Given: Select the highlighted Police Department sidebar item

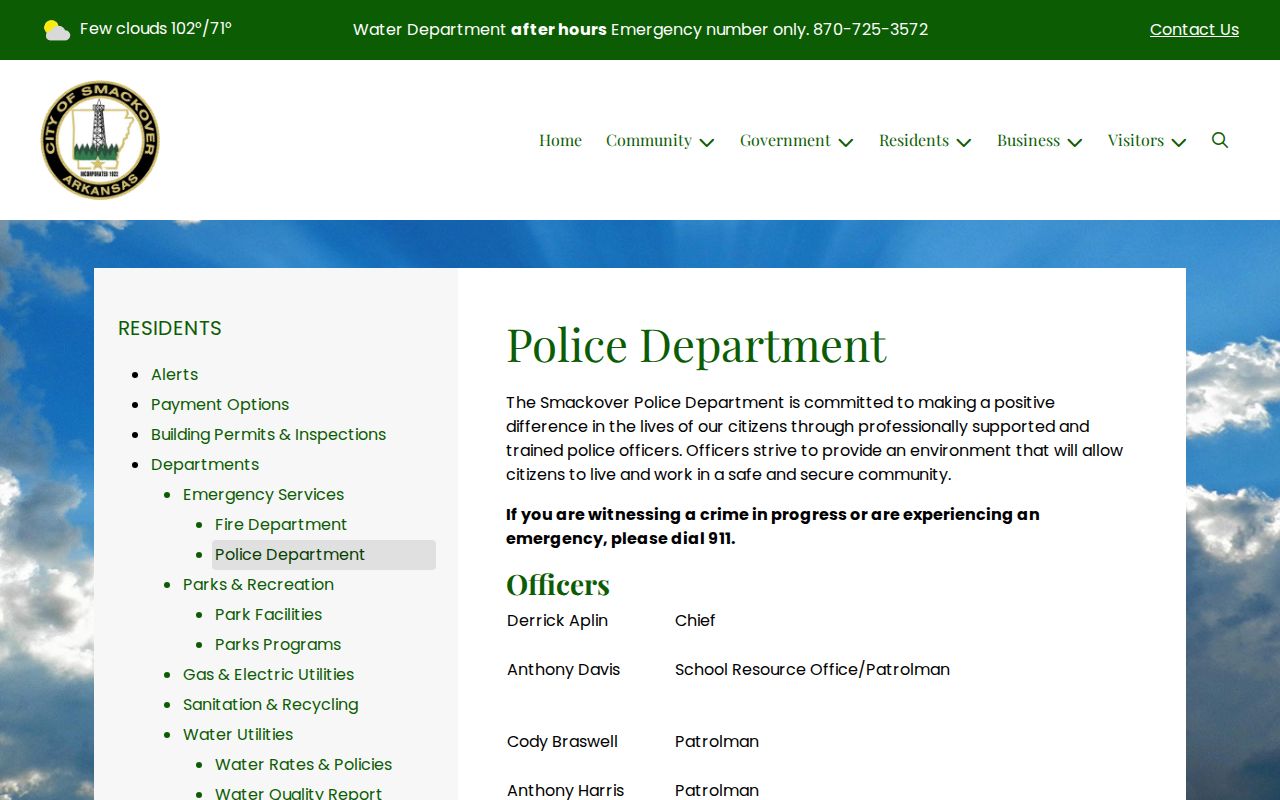Looking at the screenshot, I should pyautogui.click(x=324, y=555).
